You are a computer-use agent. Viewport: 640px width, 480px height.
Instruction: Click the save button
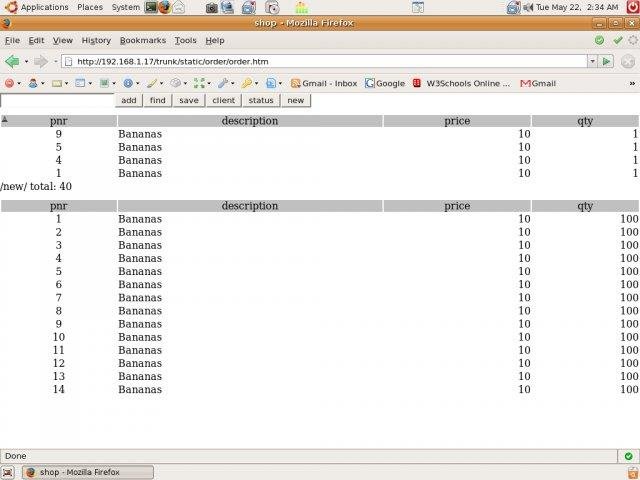click(x=189, y=100)
